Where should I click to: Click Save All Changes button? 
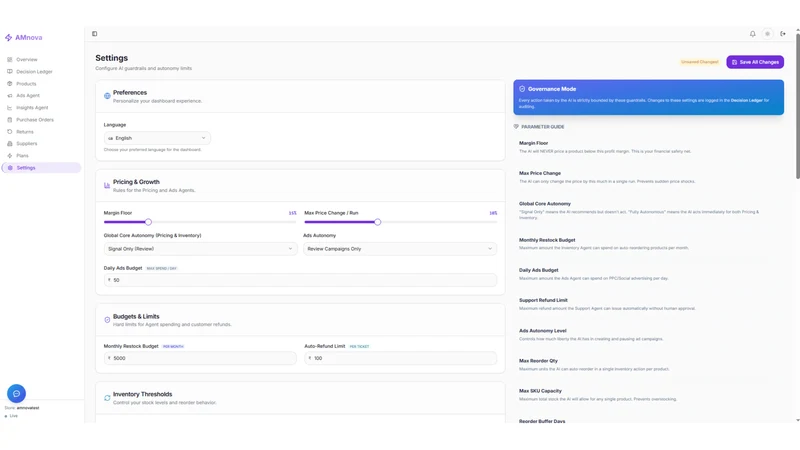(x=755, y=62)
